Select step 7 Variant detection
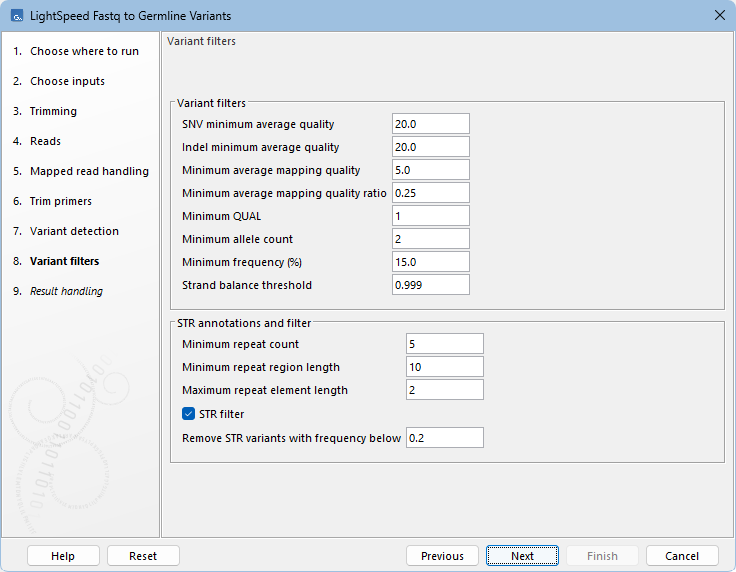Screen dimensions: 736x572 66,231
